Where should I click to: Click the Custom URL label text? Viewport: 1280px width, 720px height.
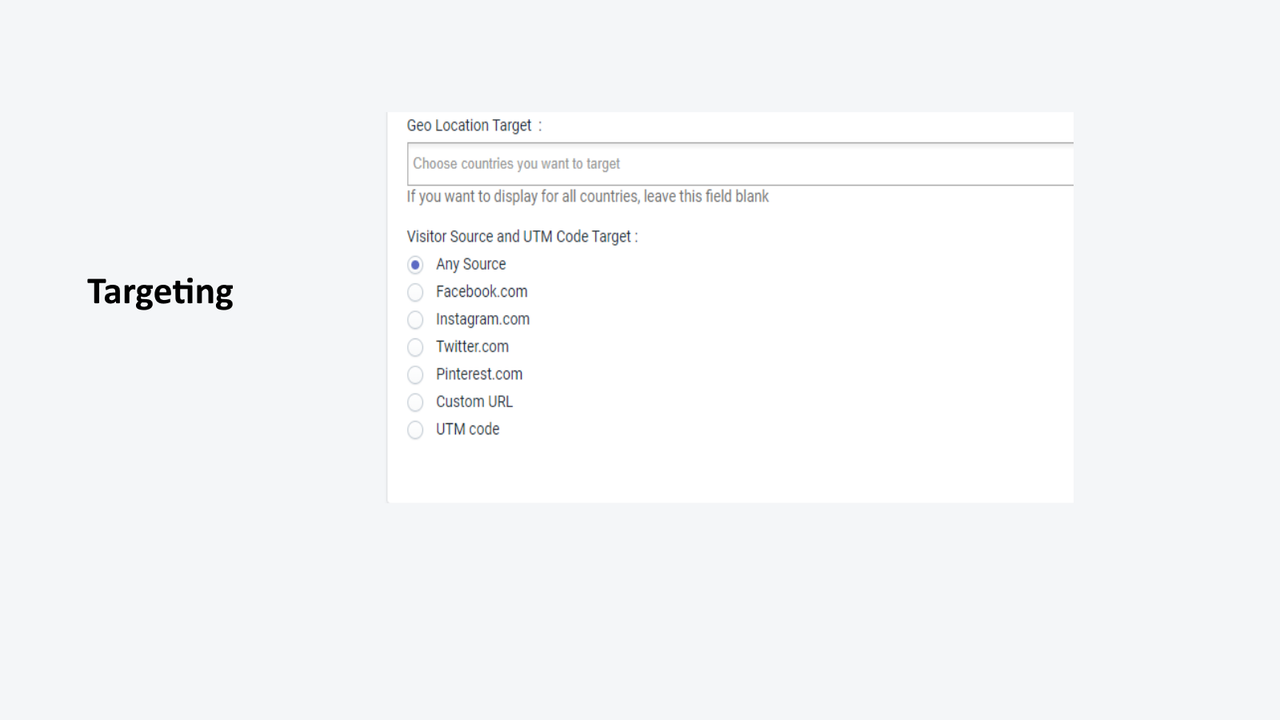click(x=474, y=401)
